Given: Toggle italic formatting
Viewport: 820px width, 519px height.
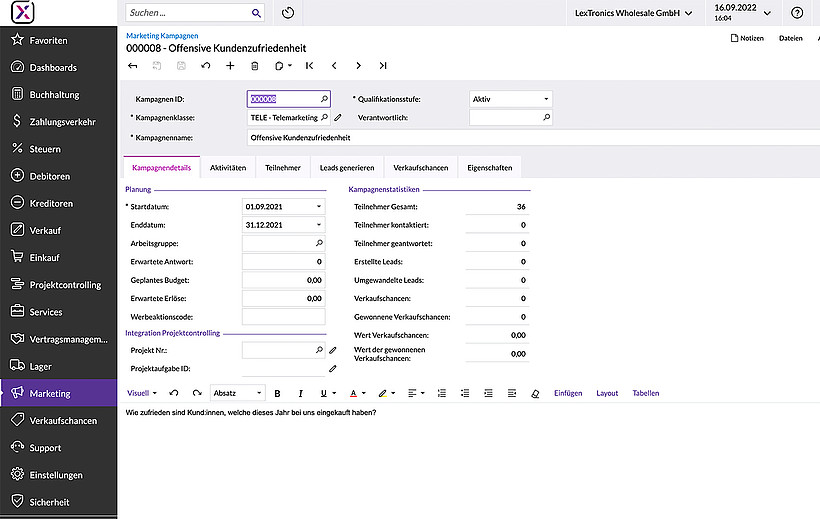Looking at the screenshot, I should pyautogui.click(x=300, y=393).
